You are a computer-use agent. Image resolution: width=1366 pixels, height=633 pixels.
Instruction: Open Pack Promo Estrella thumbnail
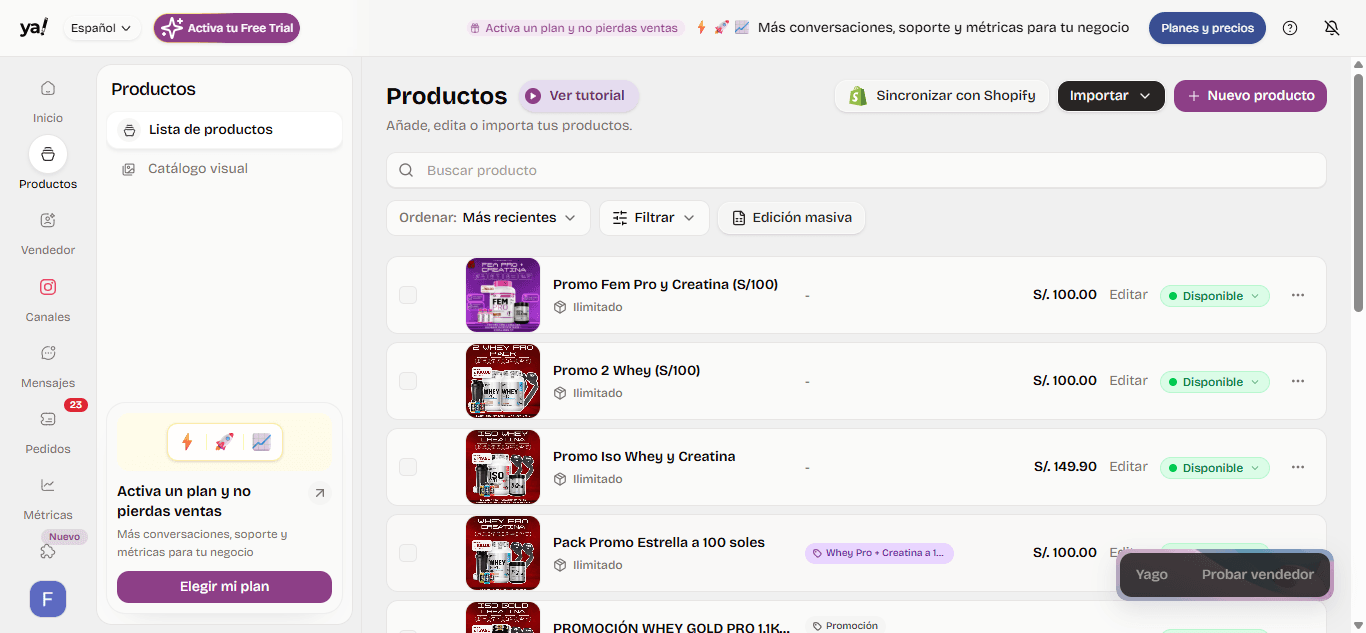pos(503,553)
